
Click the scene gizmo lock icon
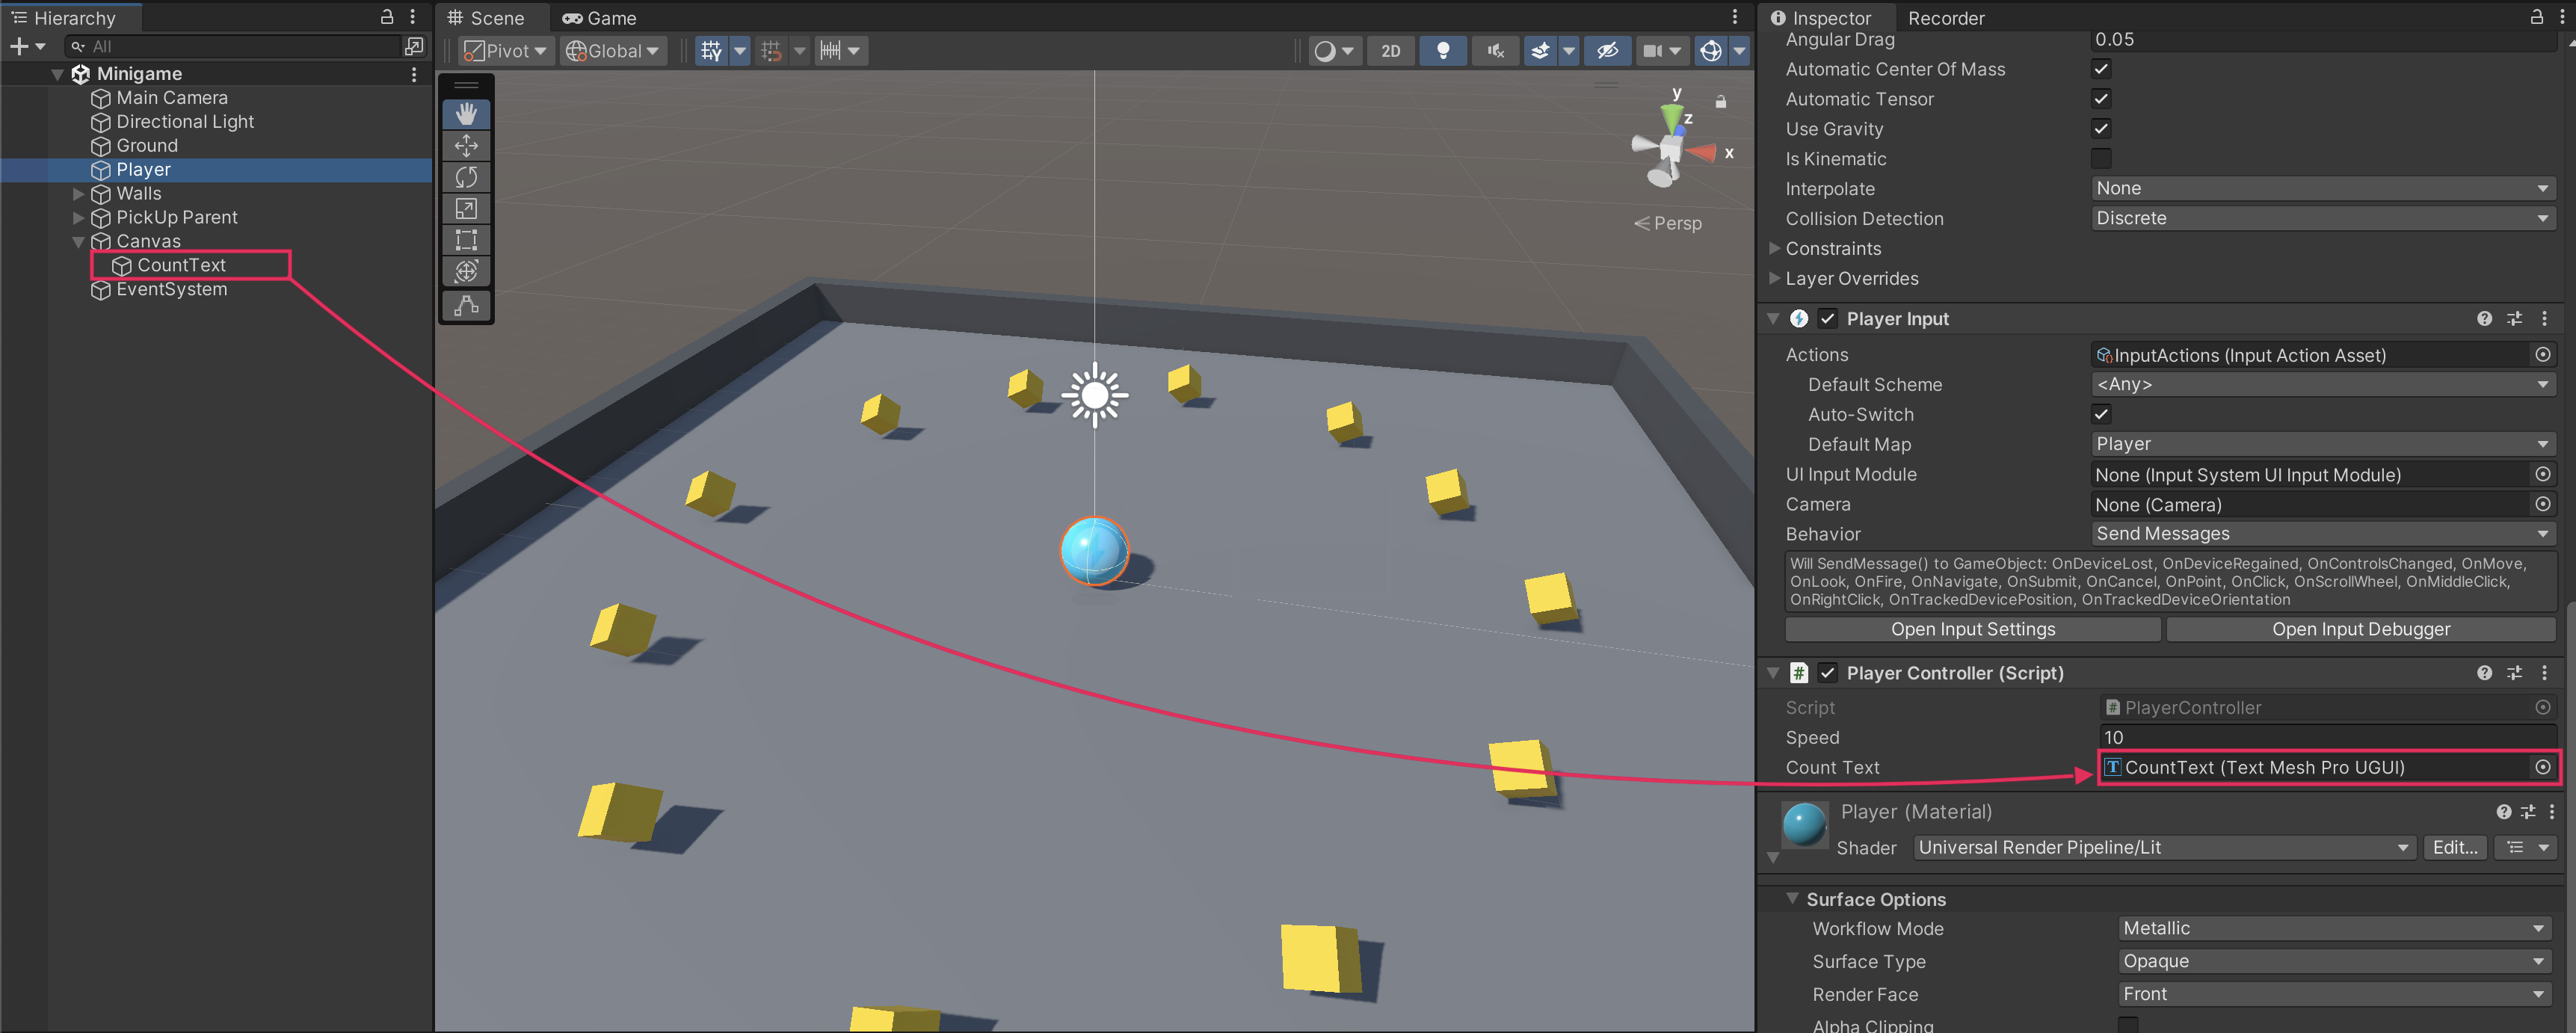pyautogui.click(x=1720, y=102)
